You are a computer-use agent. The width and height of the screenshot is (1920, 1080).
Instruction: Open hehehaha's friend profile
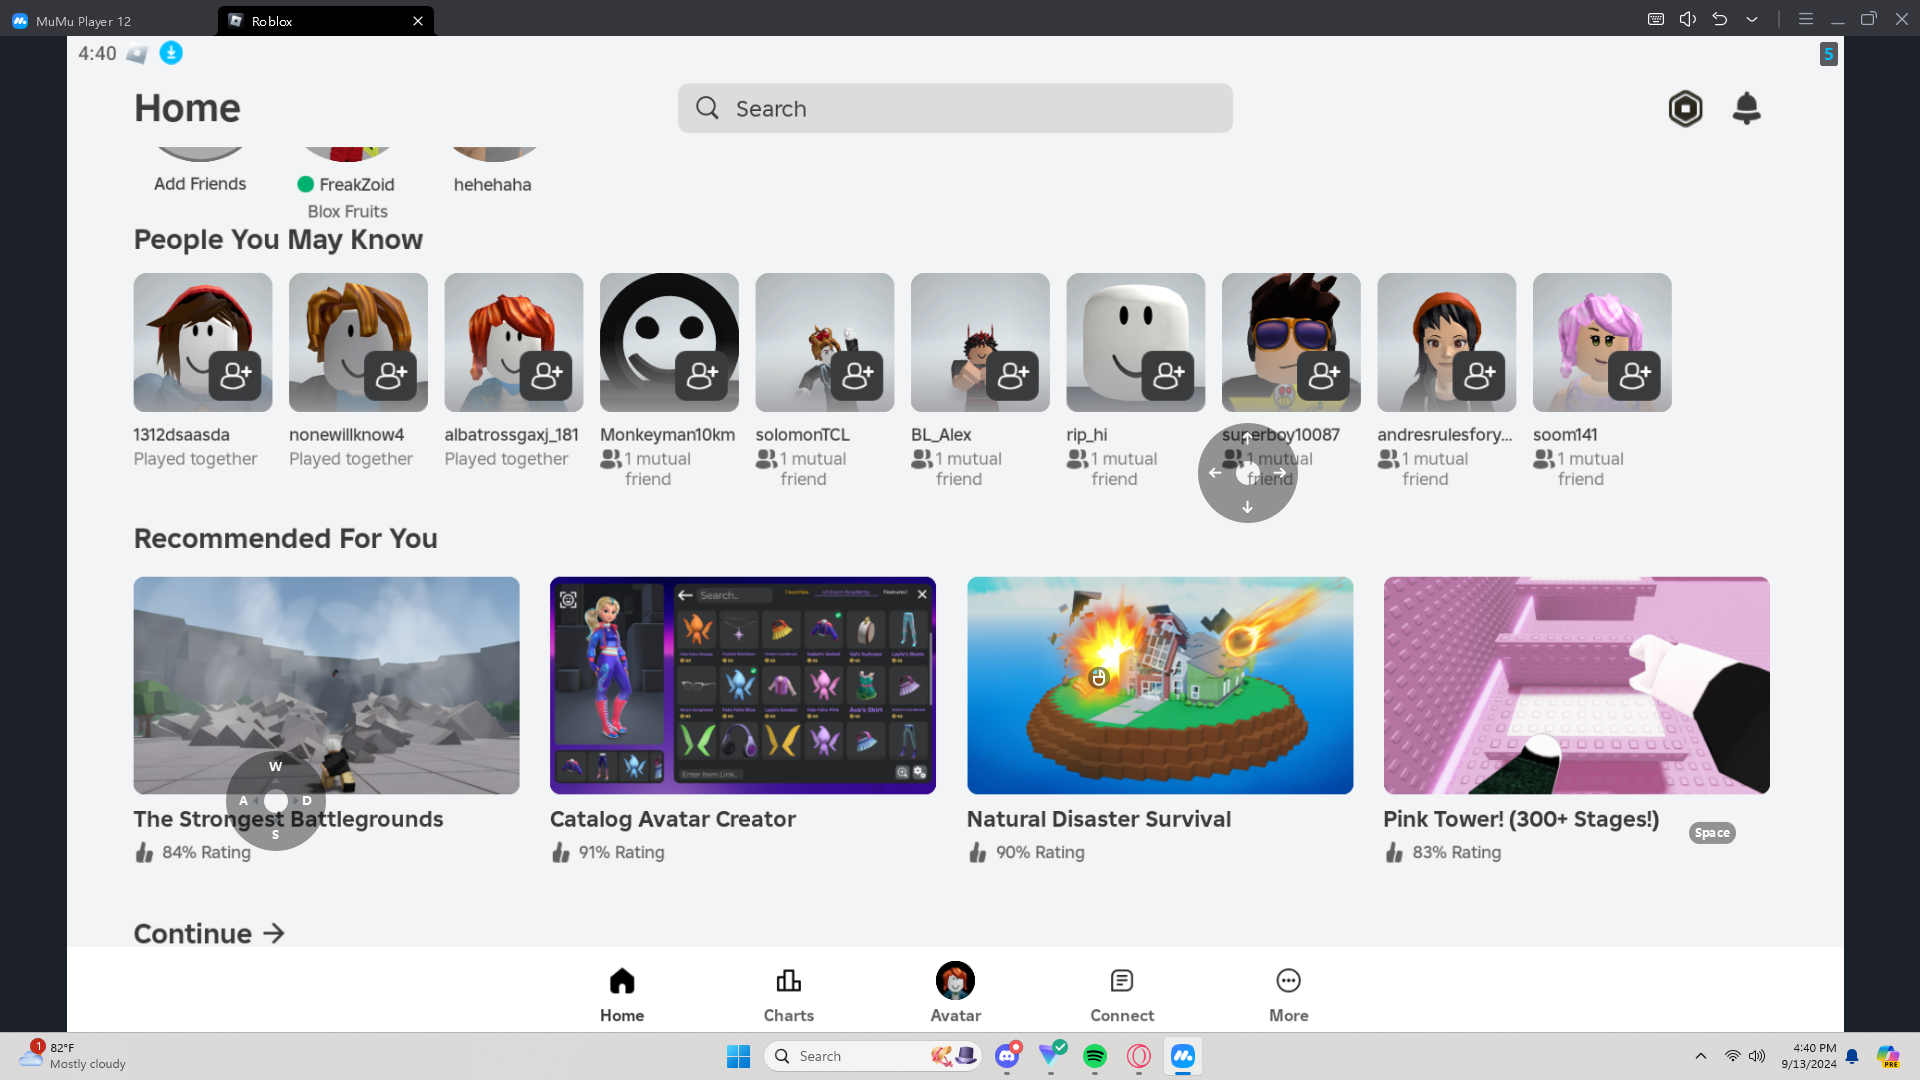[492, 172]
